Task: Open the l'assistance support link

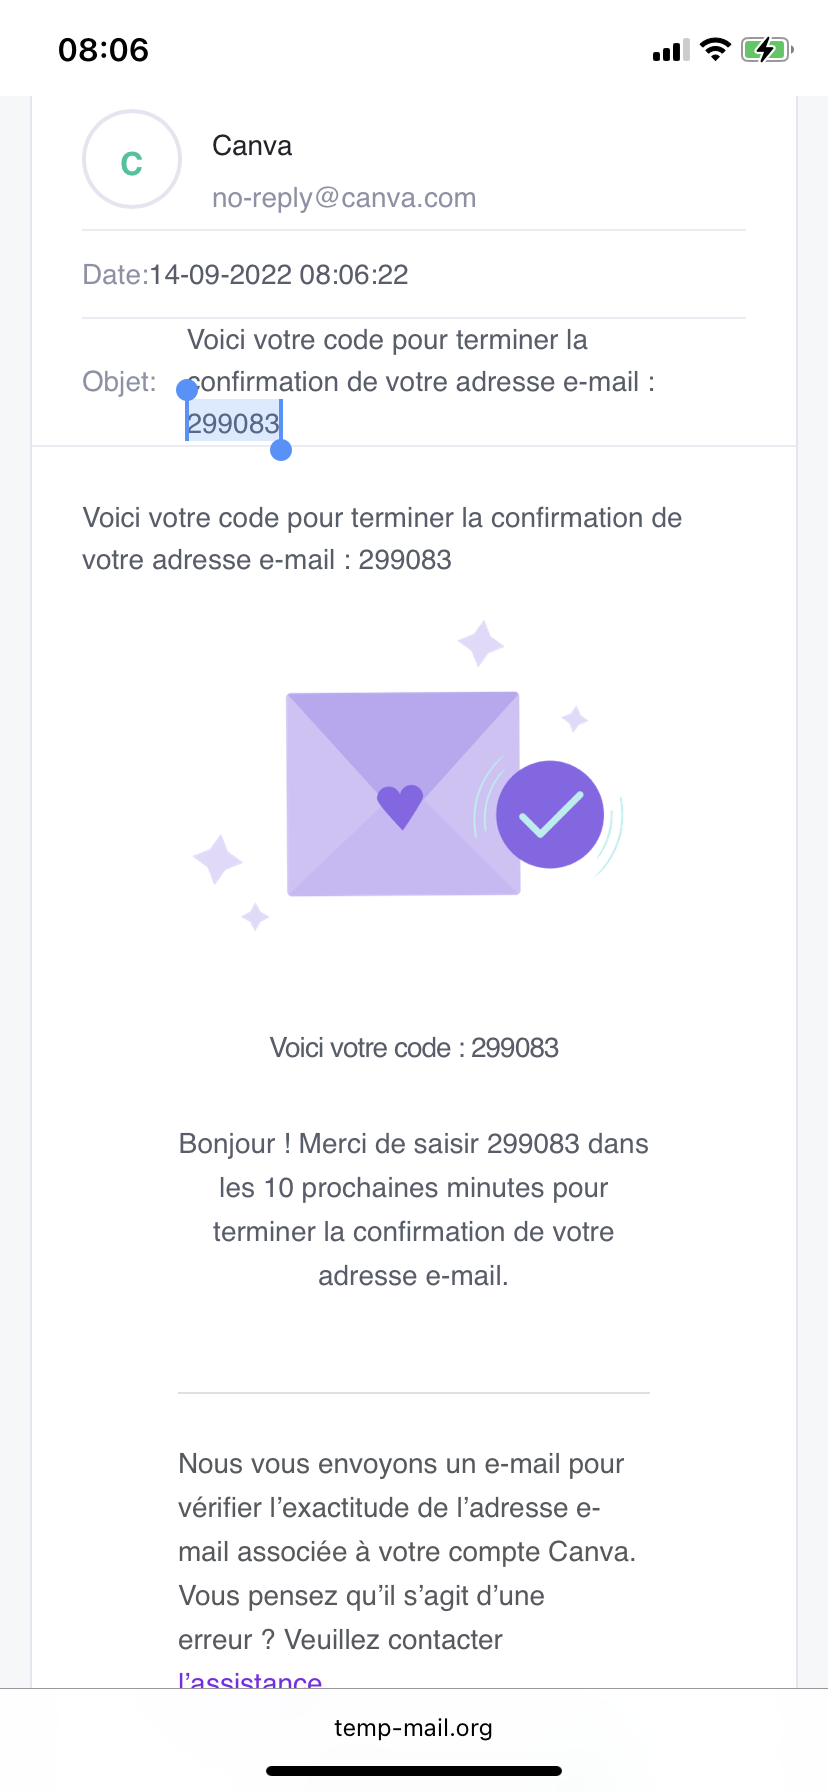Action: click(x=250, y=1680)
